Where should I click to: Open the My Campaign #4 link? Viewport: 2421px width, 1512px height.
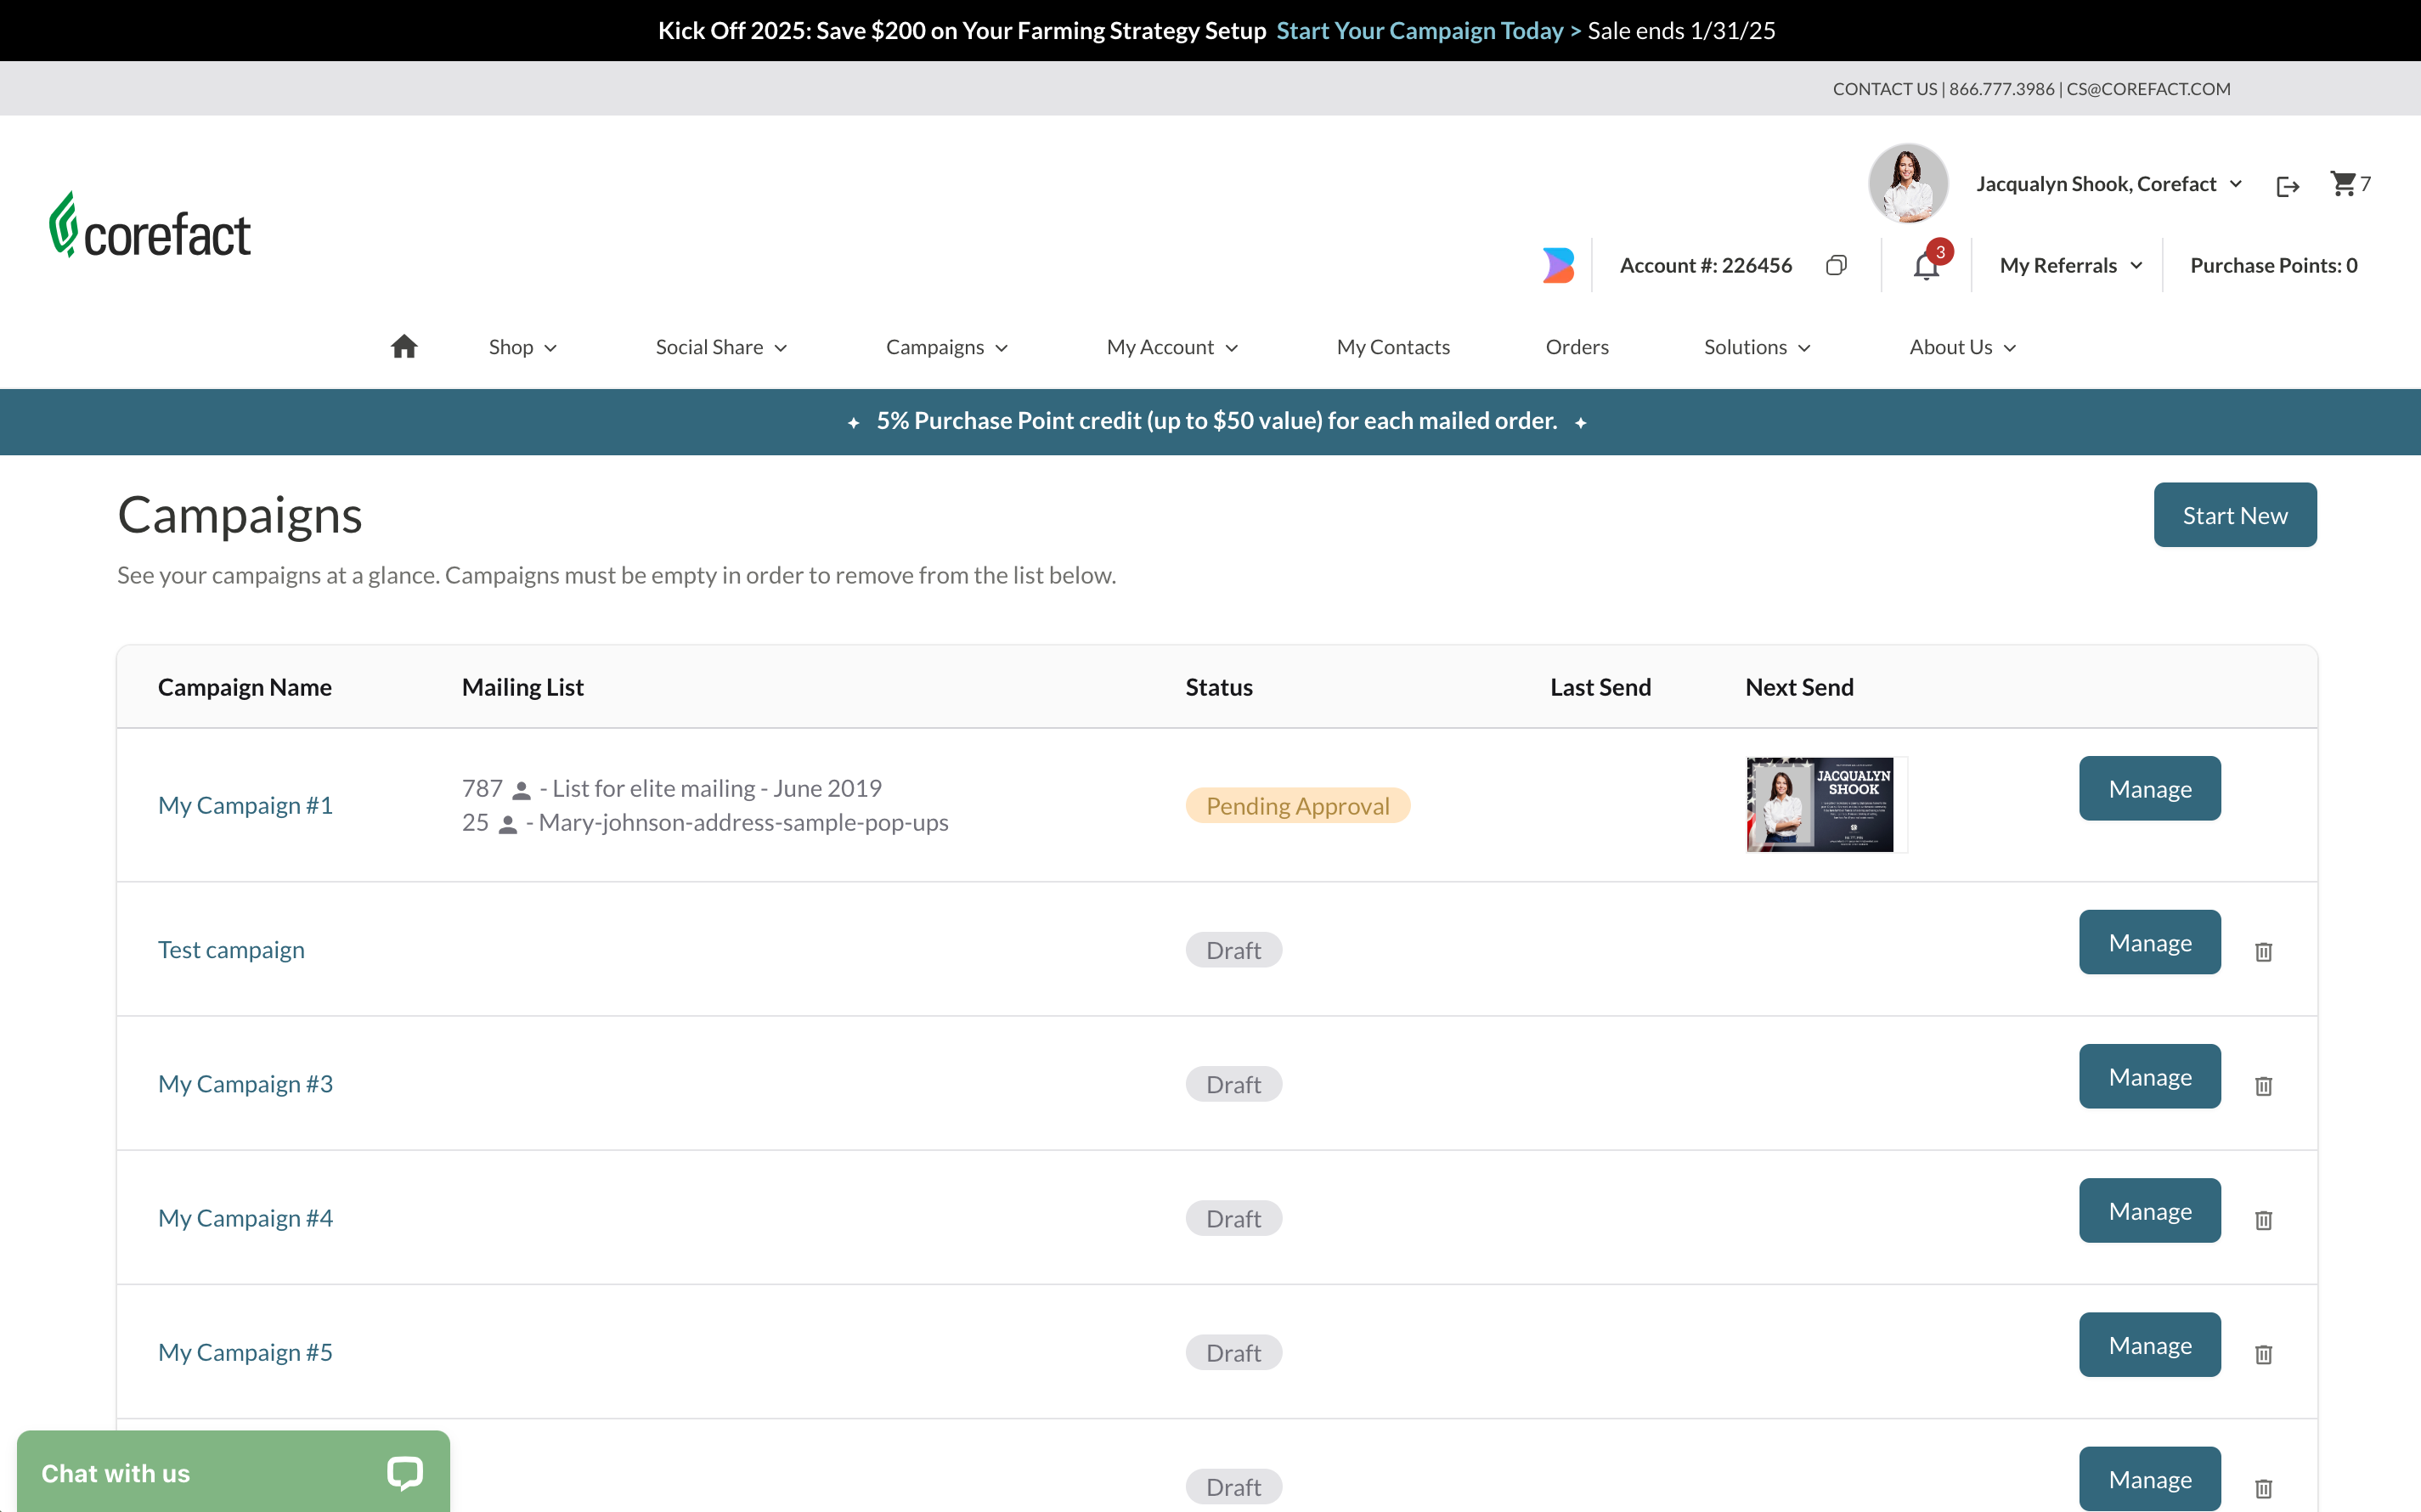pyautogui.click(x=245, y=1218)
